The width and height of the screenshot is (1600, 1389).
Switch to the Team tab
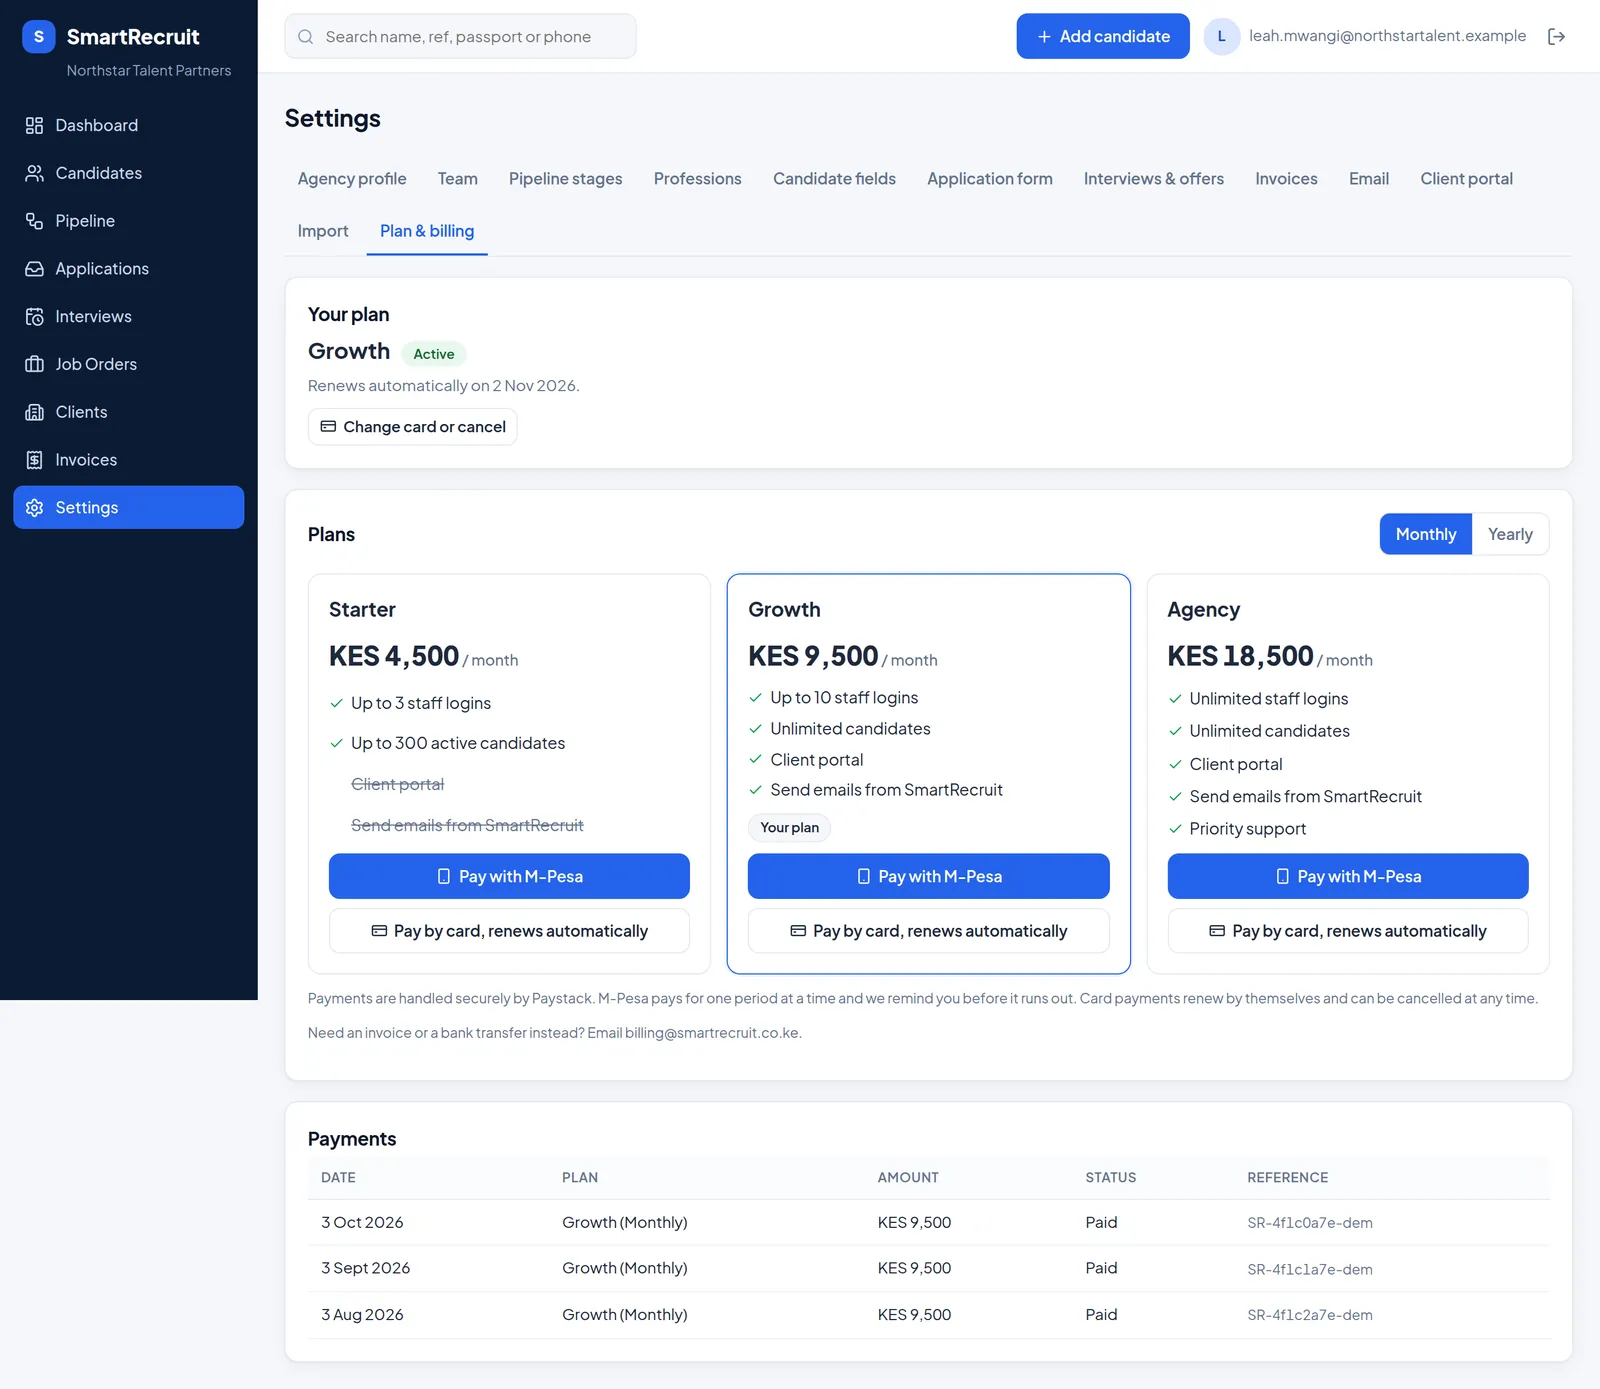(x=457, y=179)
